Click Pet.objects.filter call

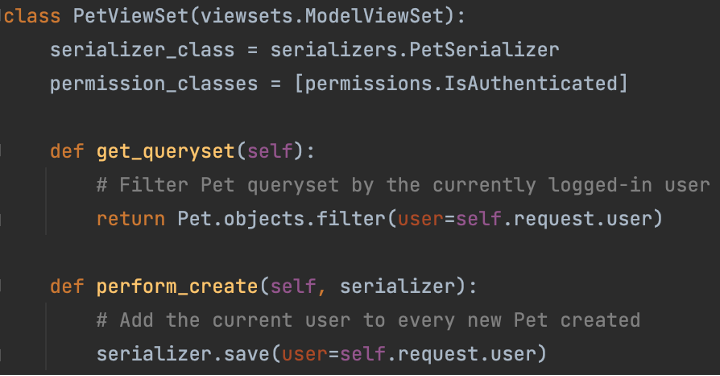tap(281, 219)
